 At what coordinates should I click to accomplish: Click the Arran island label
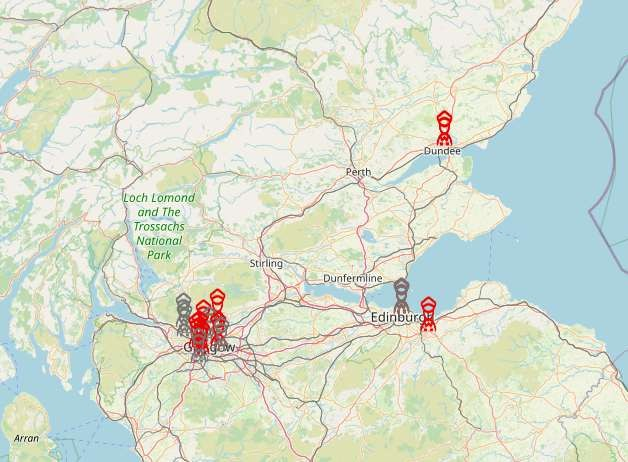(x=26, y=438)
